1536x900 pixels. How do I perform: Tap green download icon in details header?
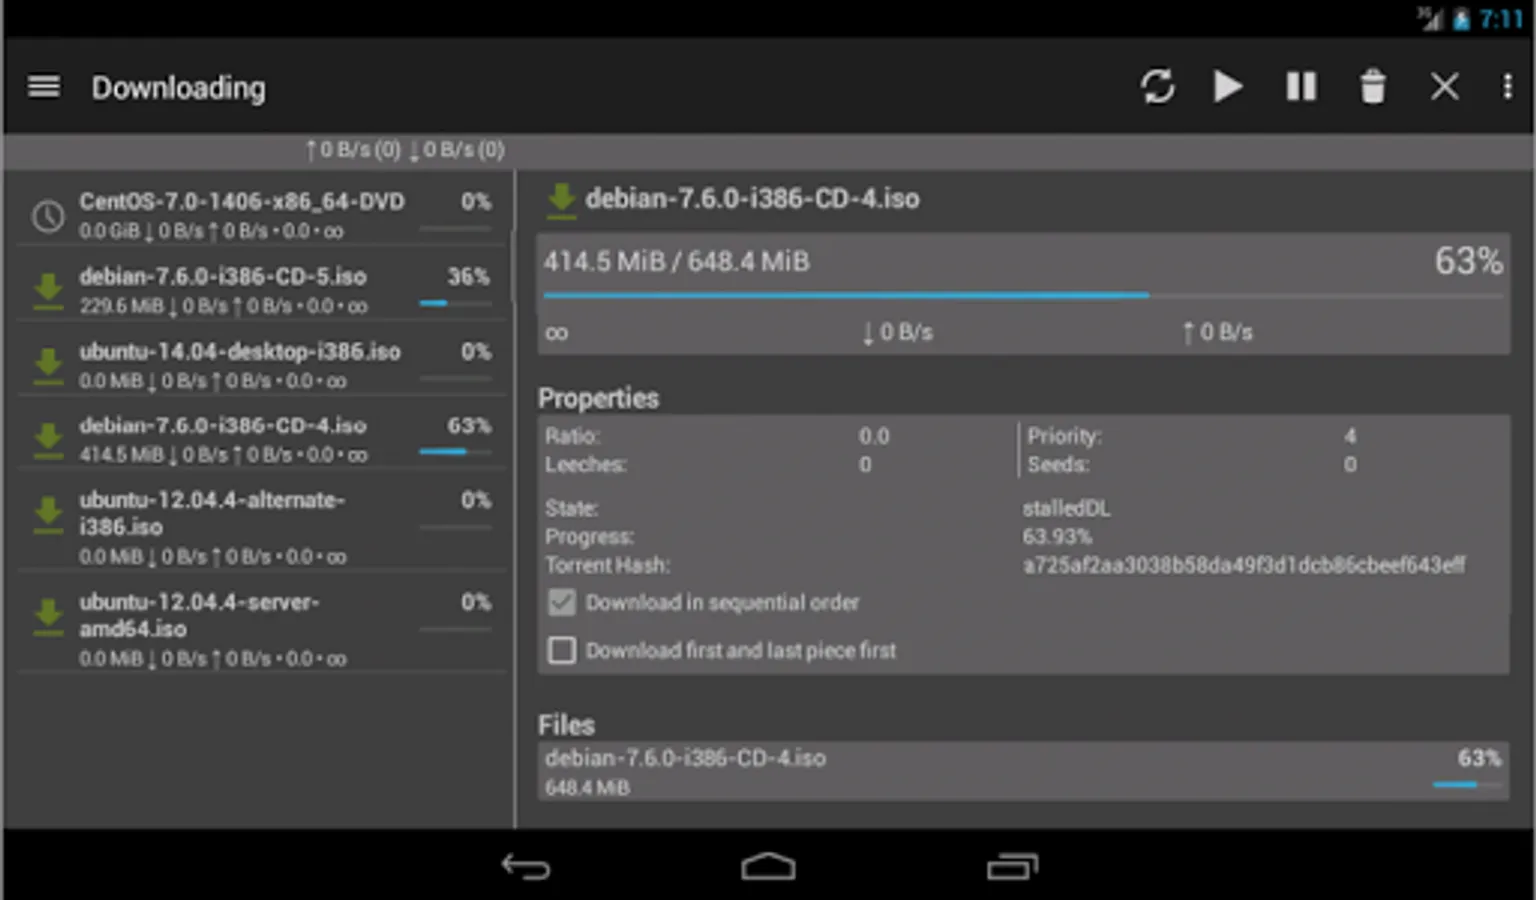click(562, 200)
